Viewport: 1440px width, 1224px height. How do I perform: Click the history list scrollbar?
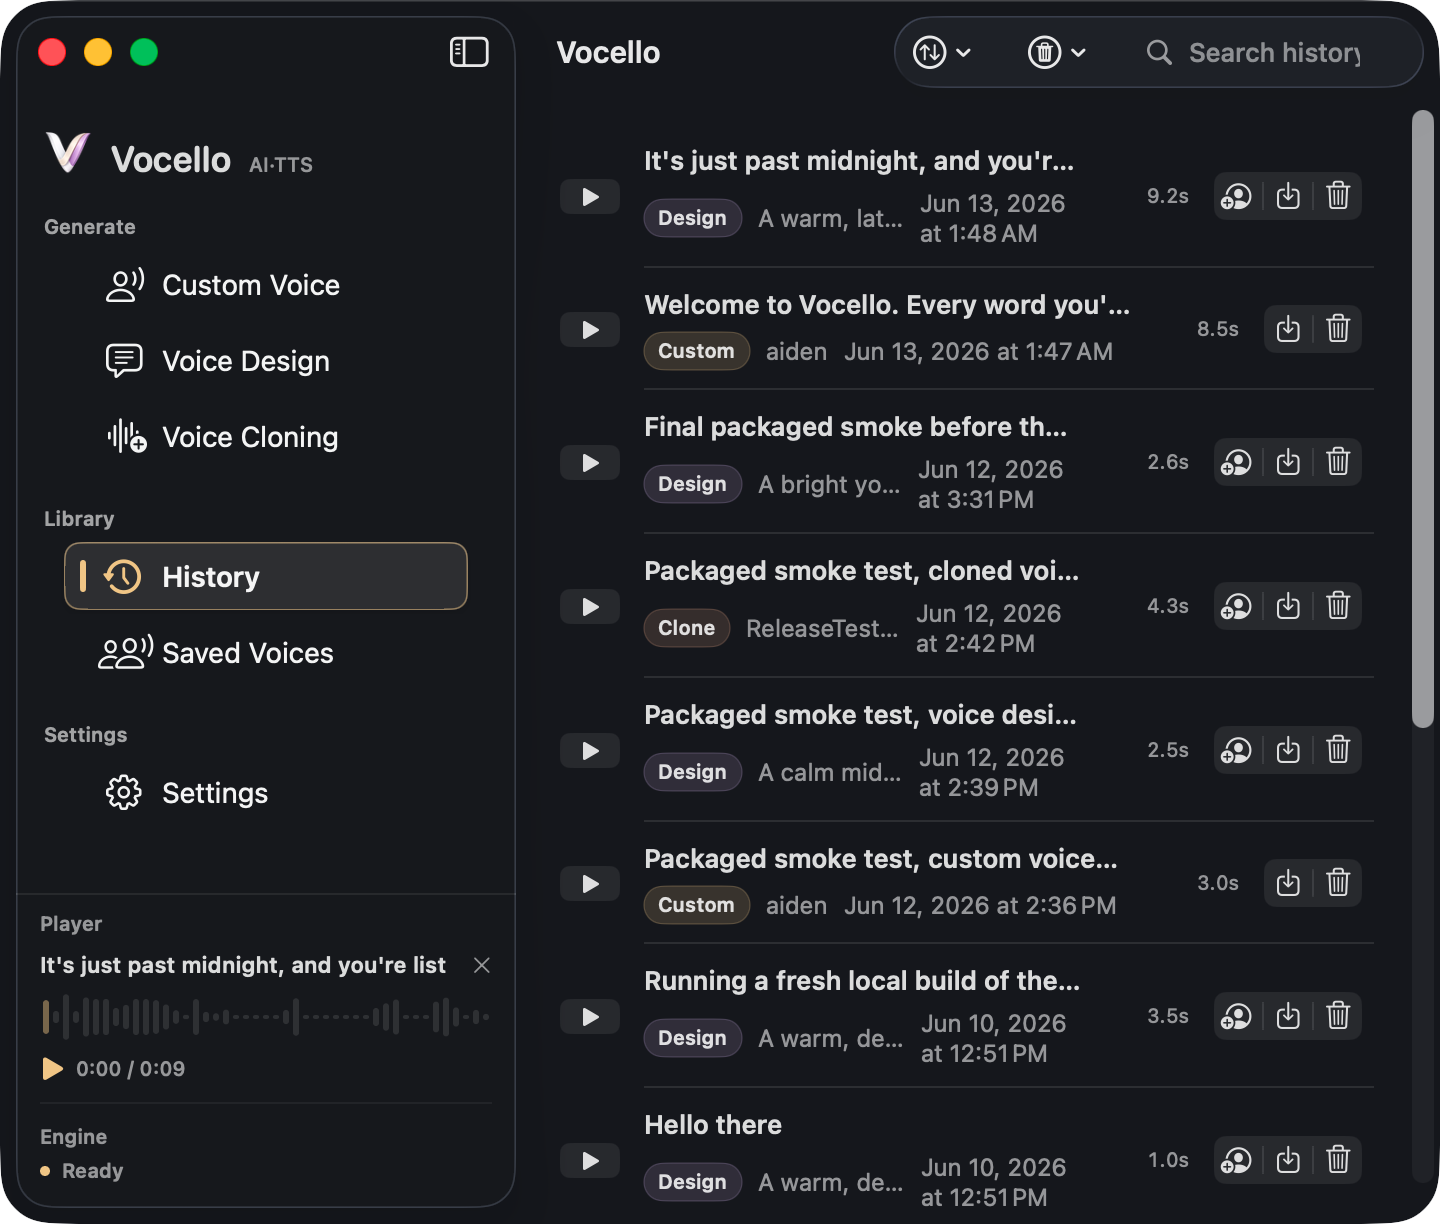click(1423, 419)
